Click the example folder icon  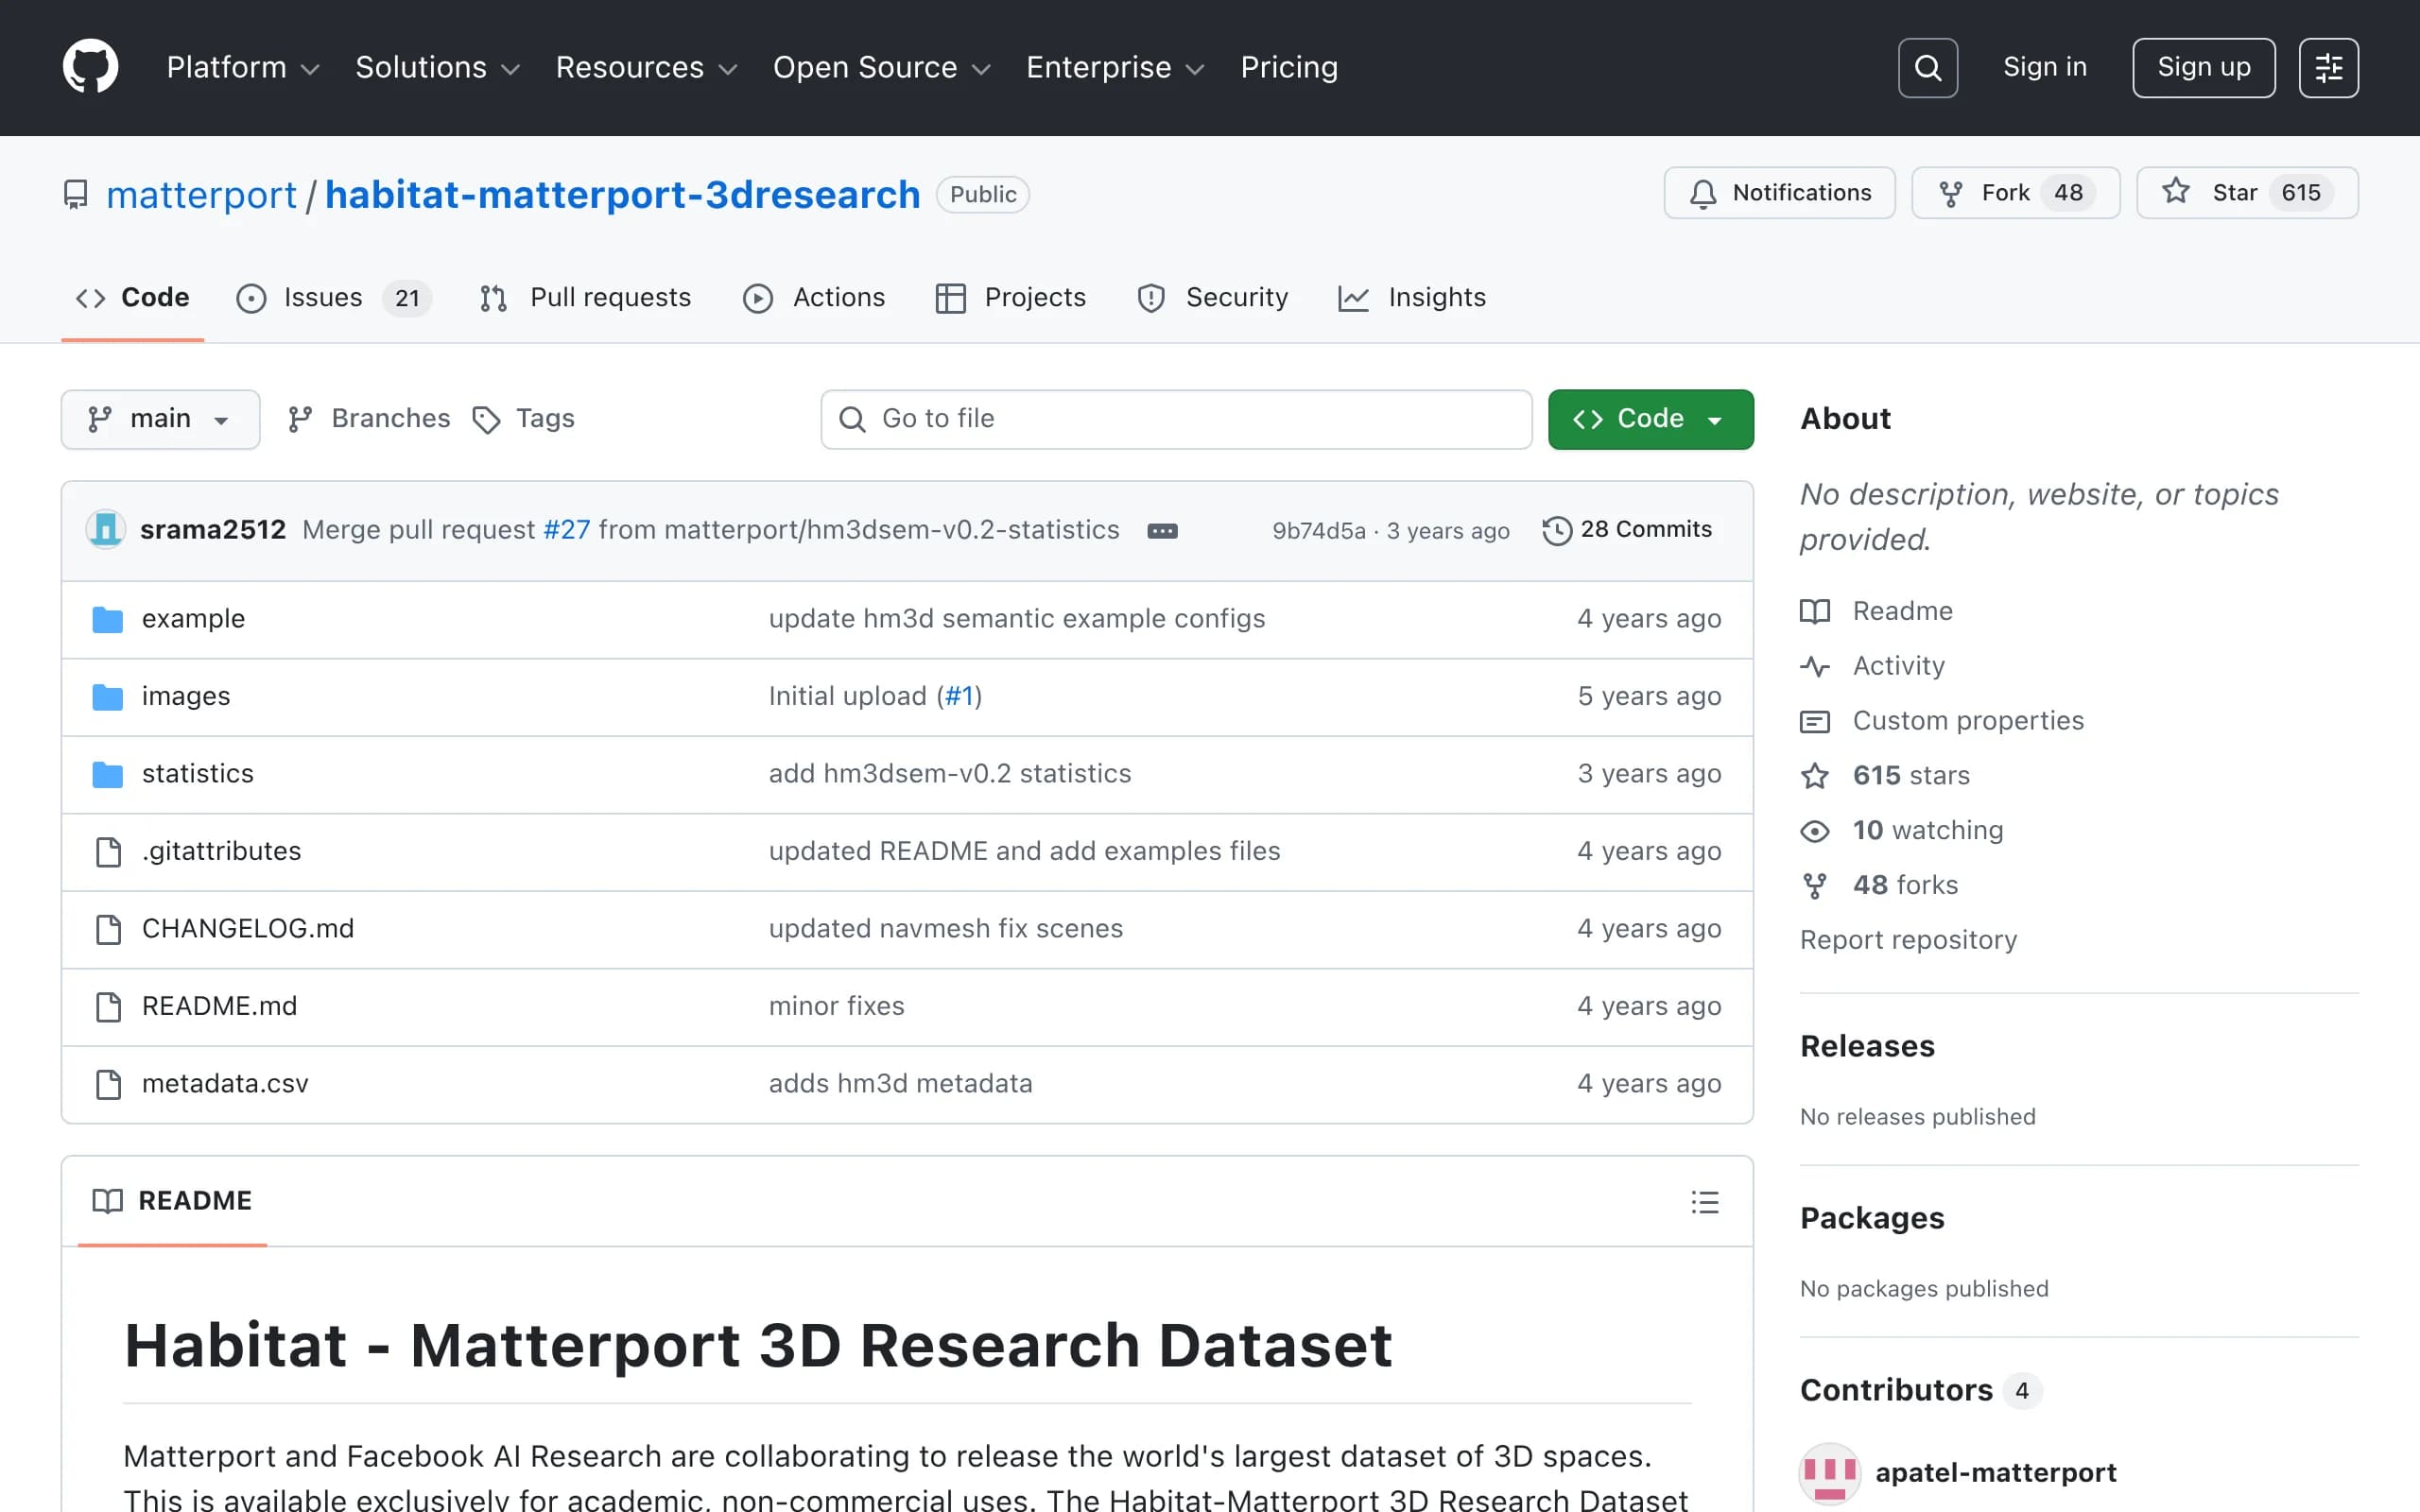tap(108, 619)
